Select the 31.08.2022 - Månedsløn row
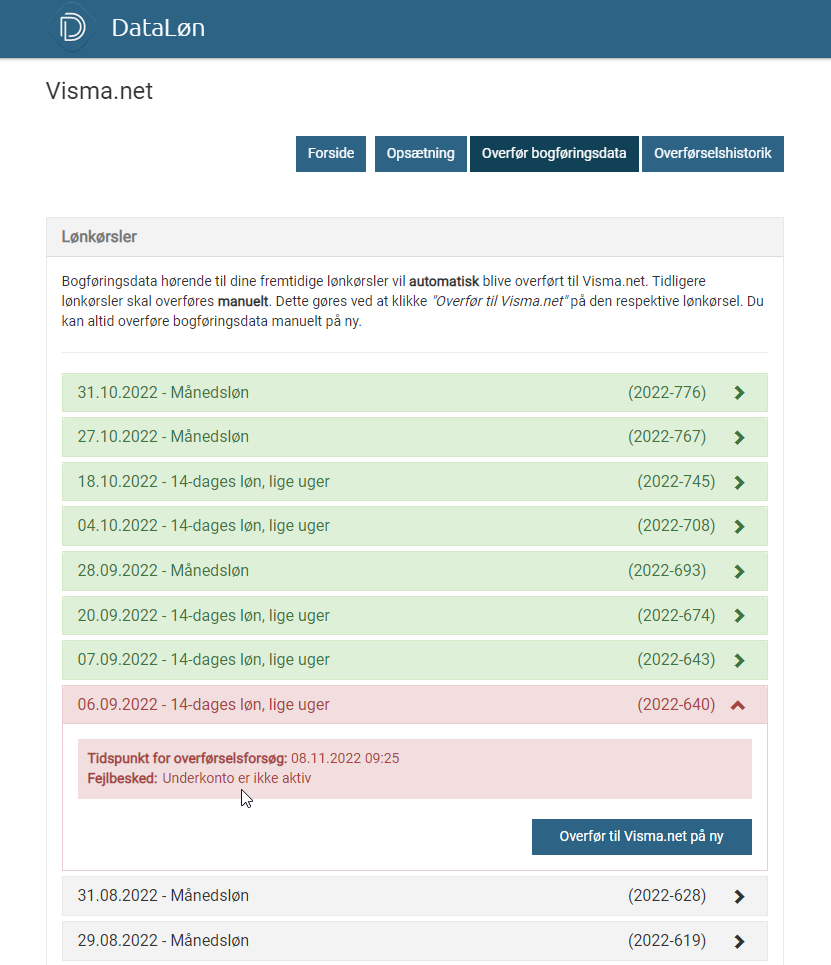Screen dimensions: 831x965 [163, 896]
